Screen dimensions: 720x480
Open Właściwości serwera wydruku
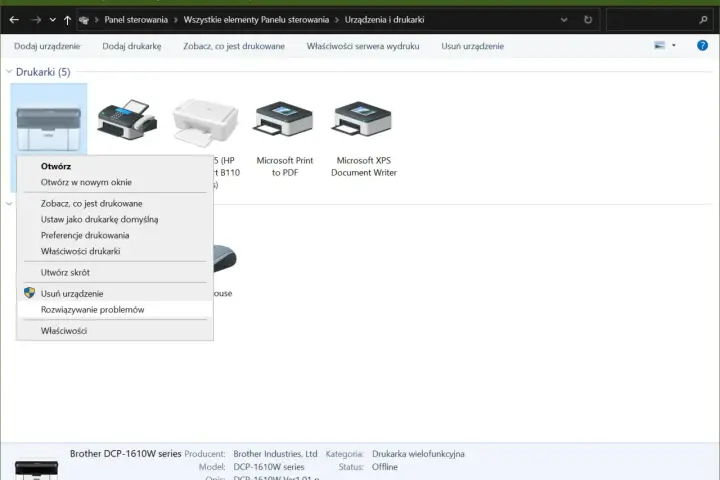(363, 46)
